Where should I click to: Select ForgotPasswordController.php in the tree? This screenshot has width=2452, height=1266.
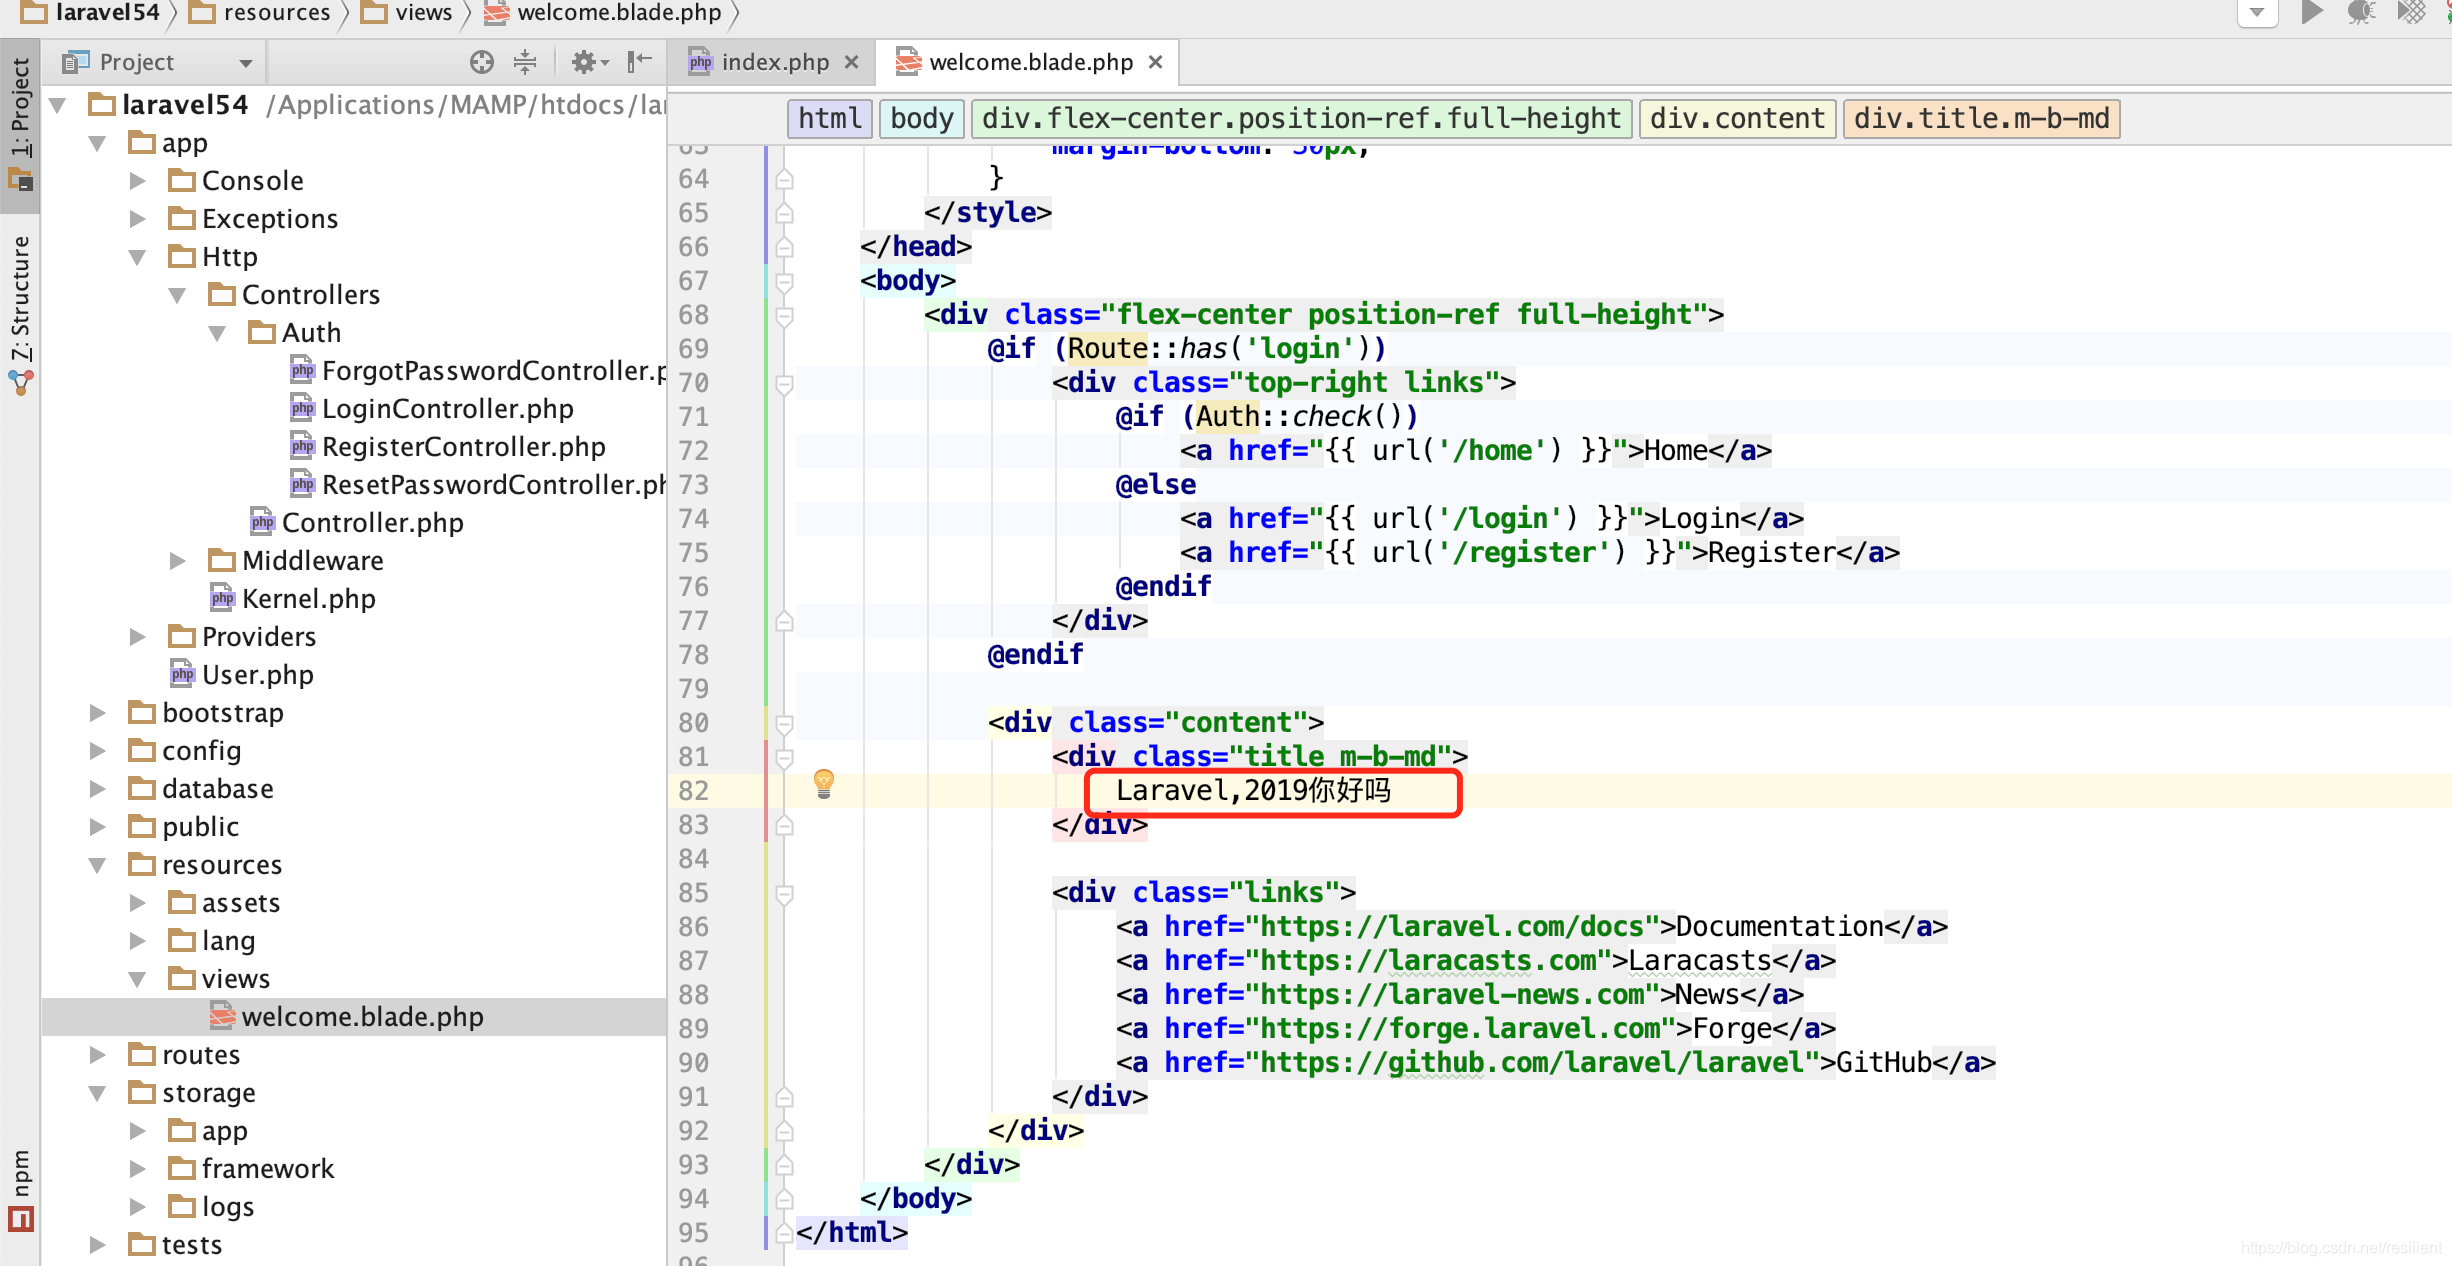tap(478, 371)
